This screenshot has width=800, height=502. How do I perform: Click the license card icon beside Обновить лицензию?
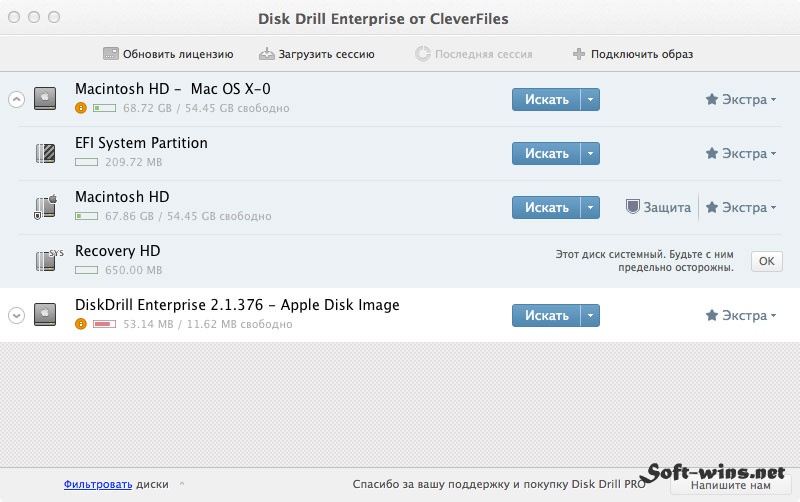click(111, 54)
